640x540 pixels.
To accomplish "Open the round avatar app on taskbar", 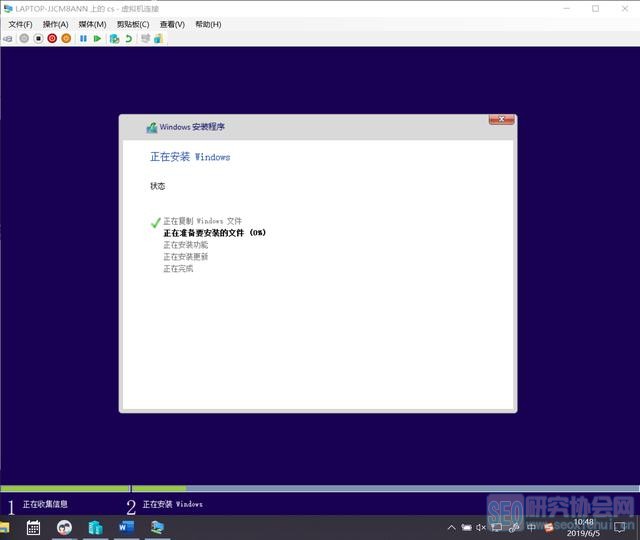I will click(x=64, y=528).
